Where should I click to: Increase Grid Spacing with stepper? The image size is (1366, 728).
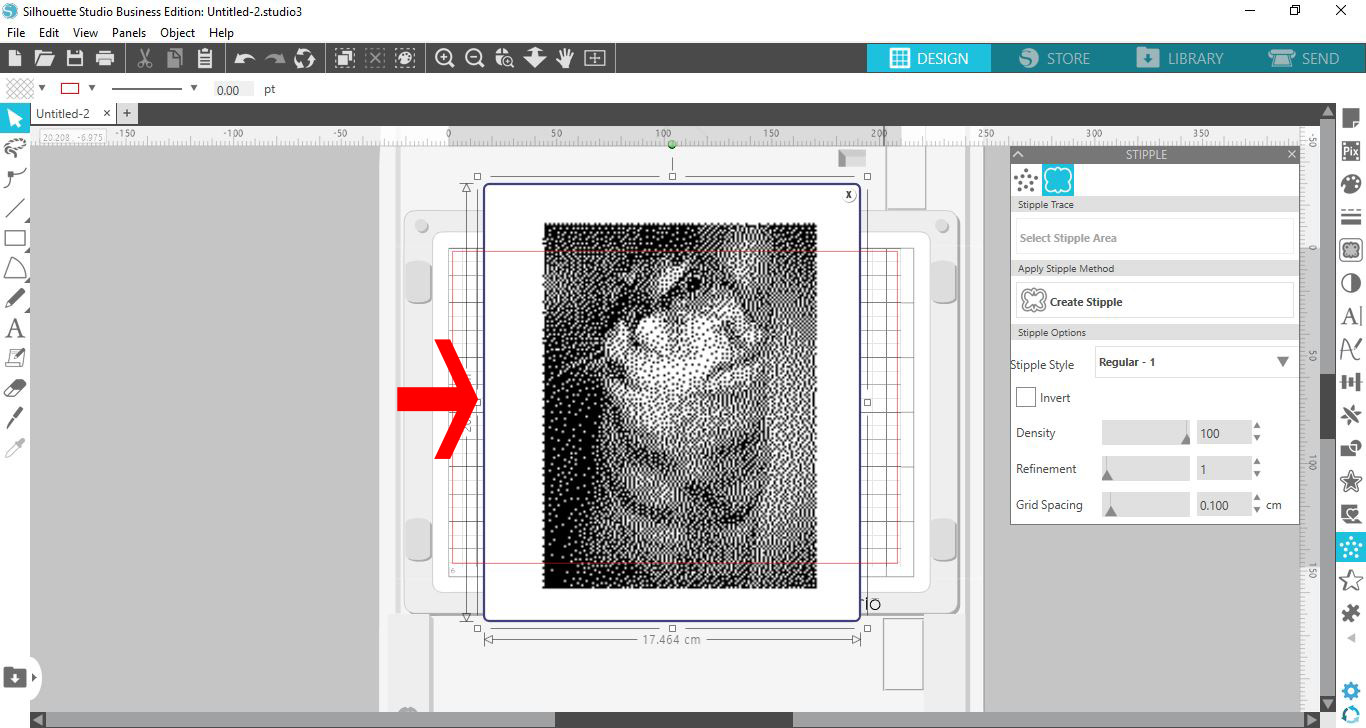pos(1257,499)
